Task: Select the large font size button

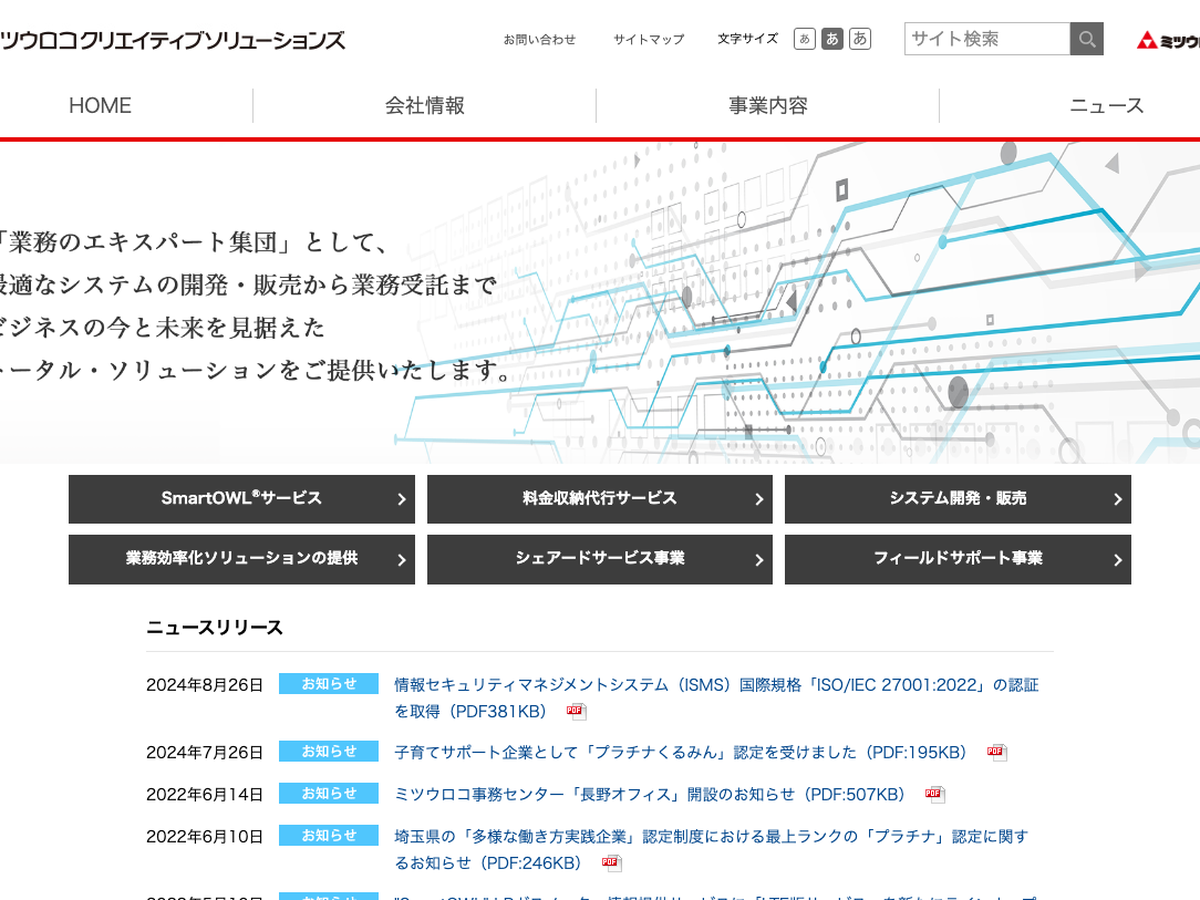Action: [860, 39]
